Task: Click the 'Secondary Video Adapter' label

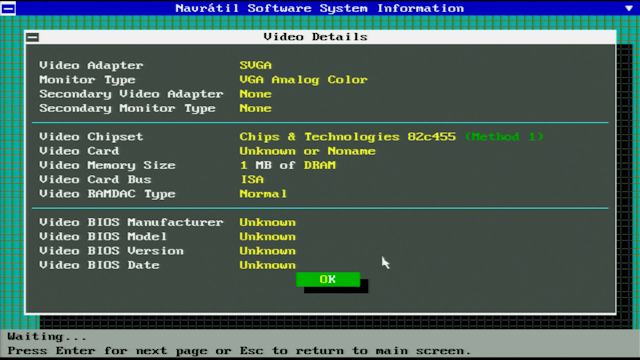Action: (131, 94)
